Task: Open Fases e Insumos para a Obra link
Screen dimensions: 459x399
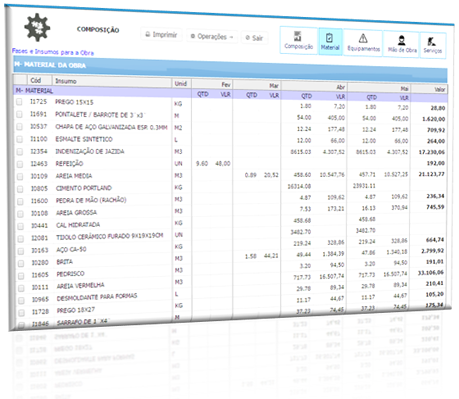Action: click(53, 52)
